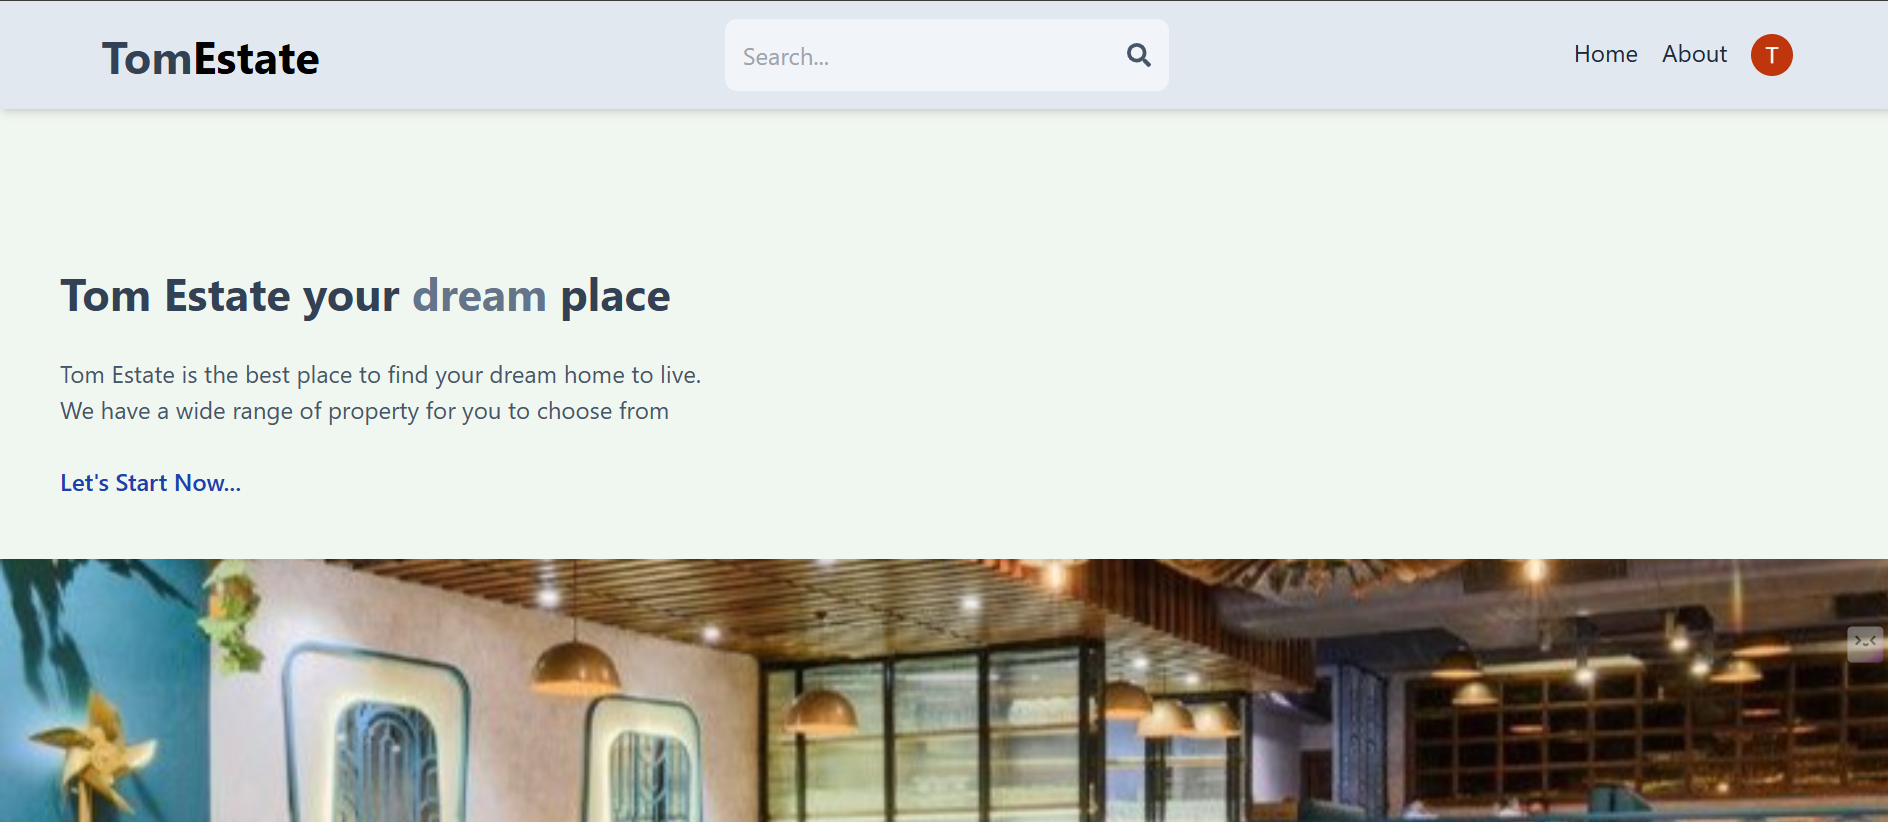Click the copper pendant lamp near left arch

pos(574,668)
